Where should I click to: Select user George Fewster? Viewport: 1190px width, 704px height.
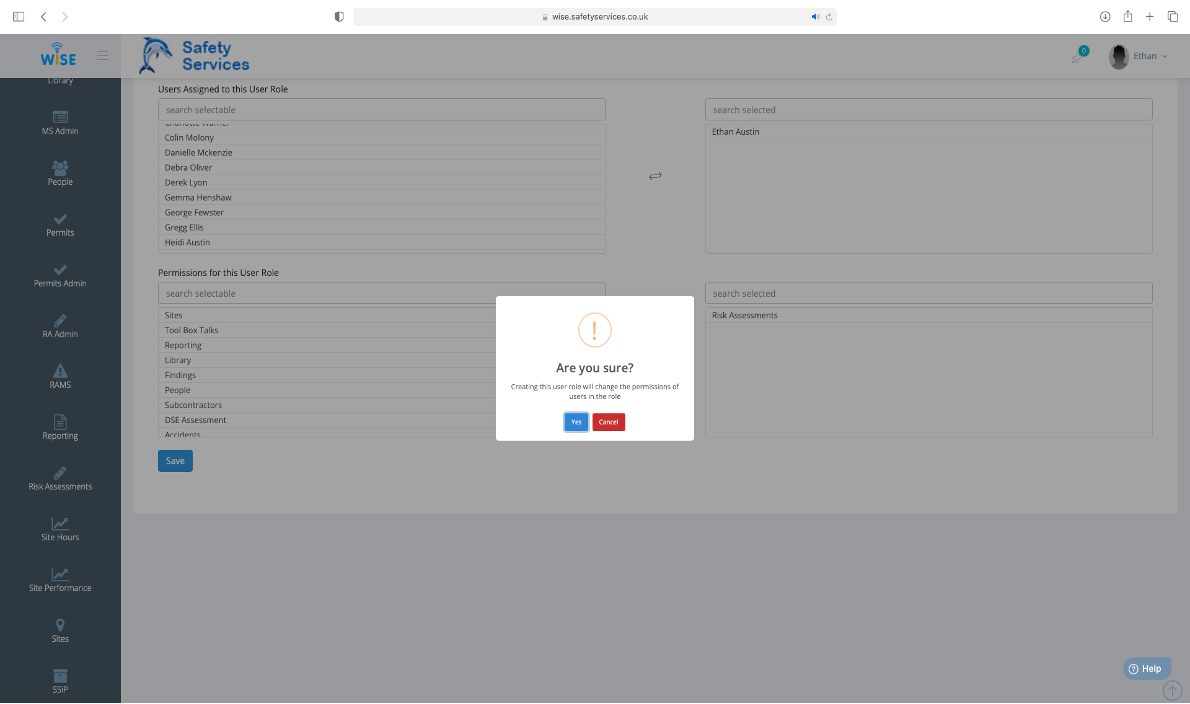coord(382,212)
